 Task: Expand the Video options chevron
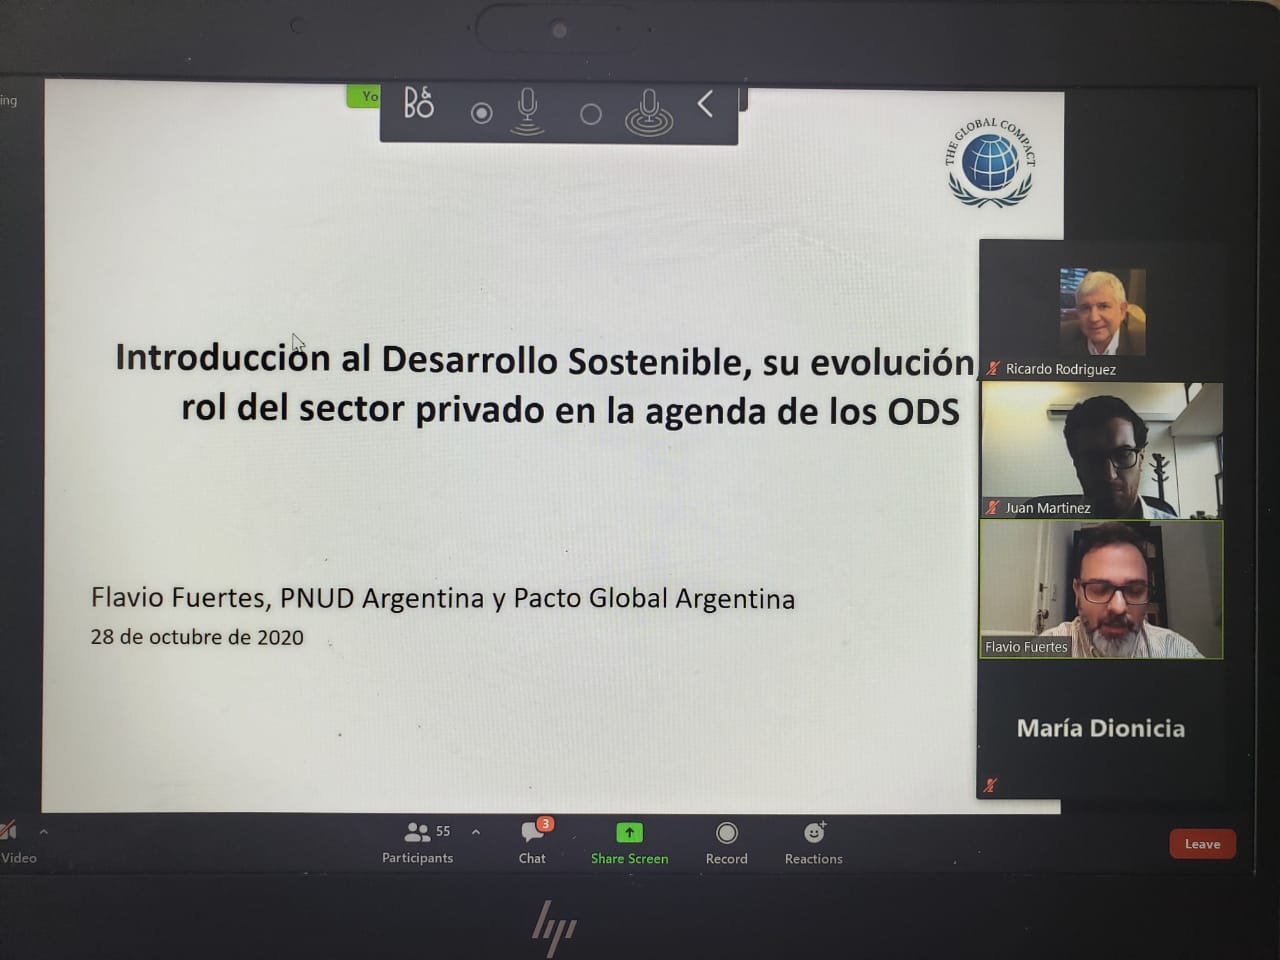pyautogui.click(x=44, y=832)
